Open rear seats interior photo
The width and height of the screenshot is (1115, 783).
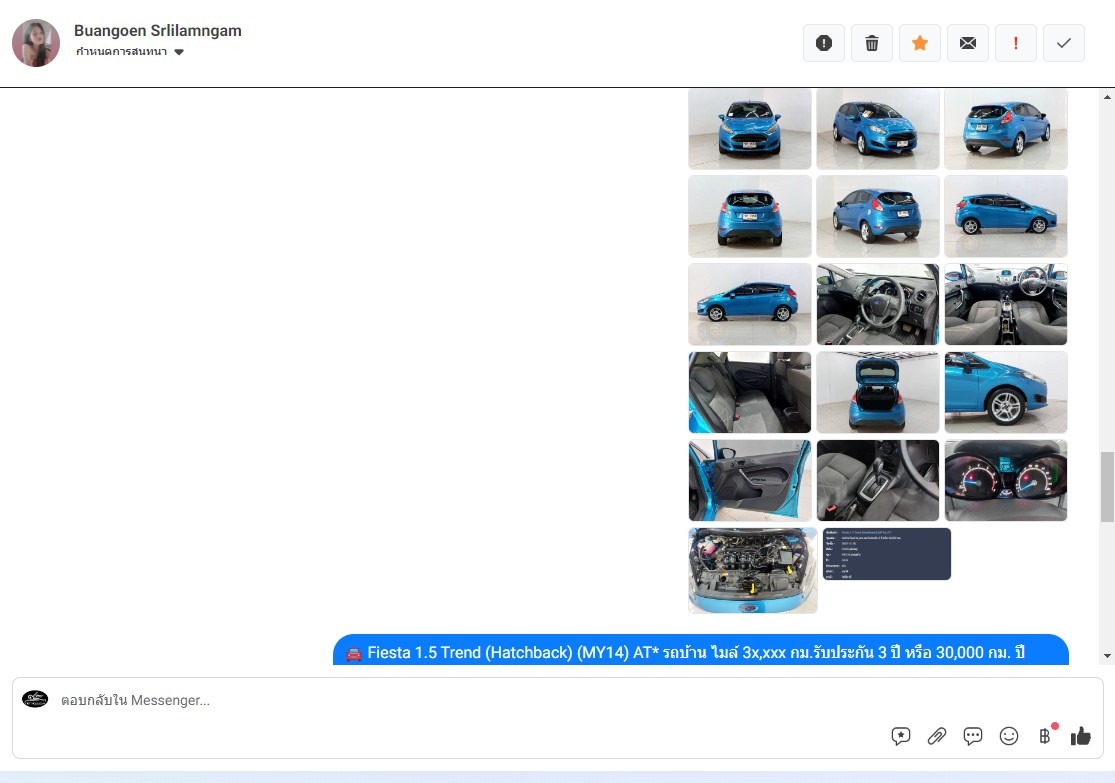(x=749, y=392)
